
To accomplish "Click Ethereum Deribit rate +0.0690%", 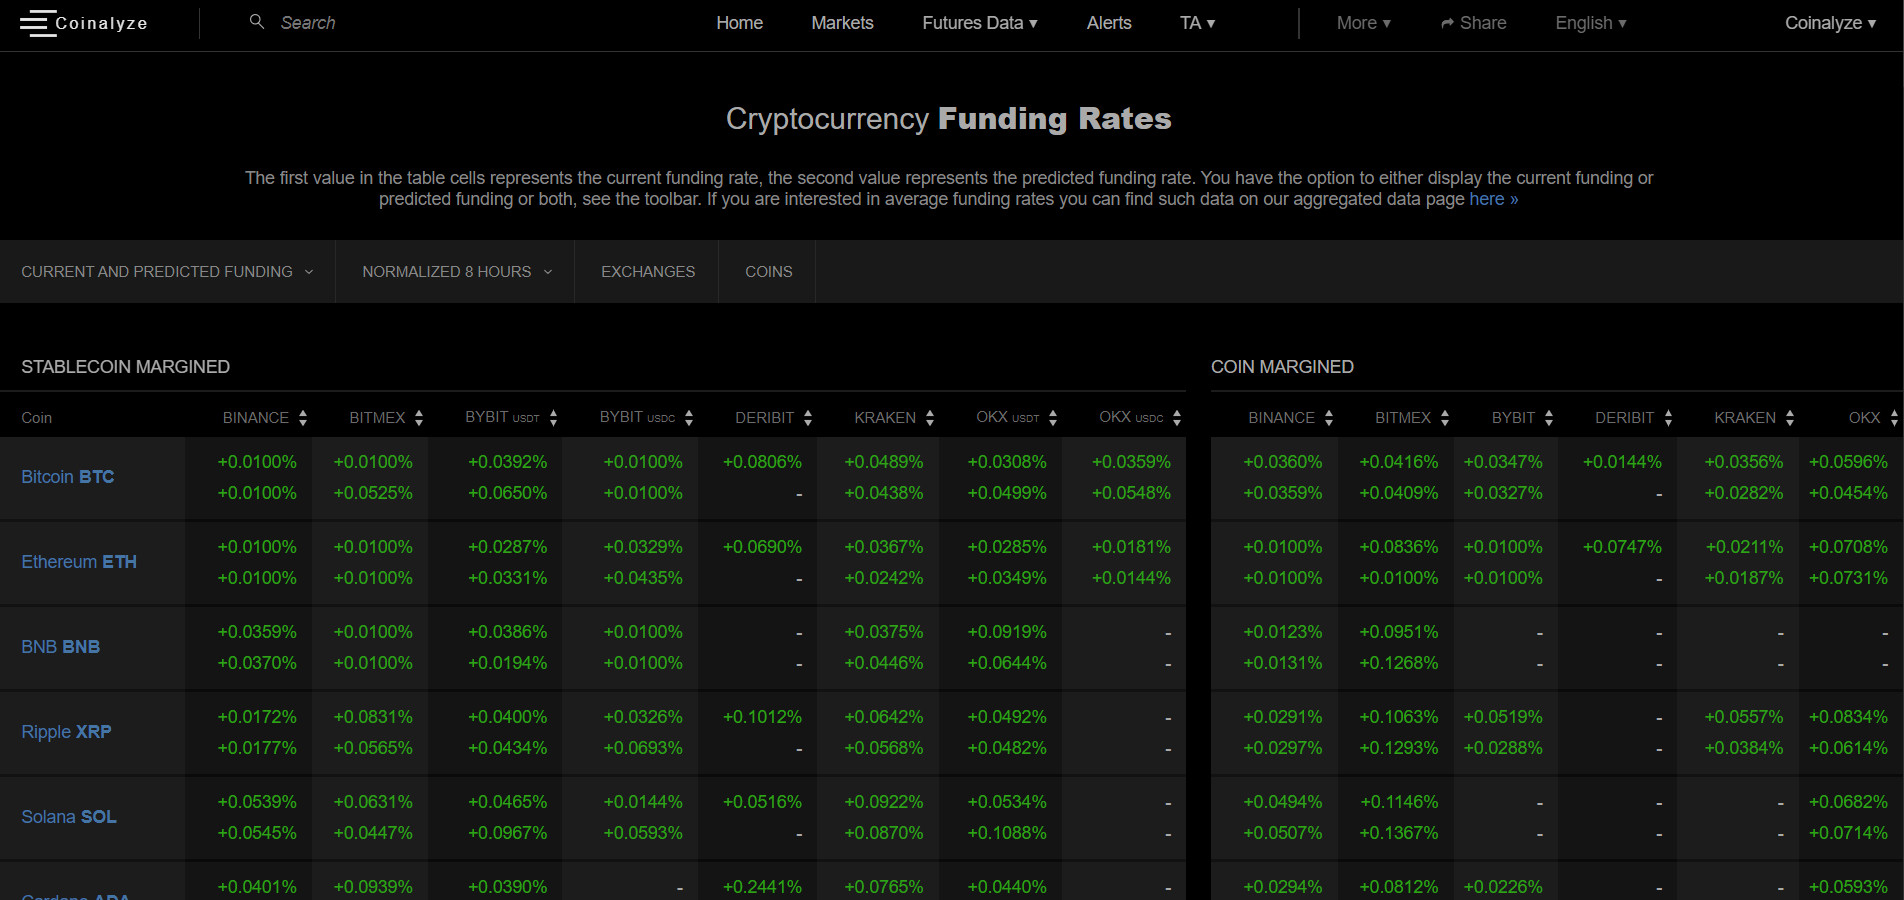I will 762,547.
